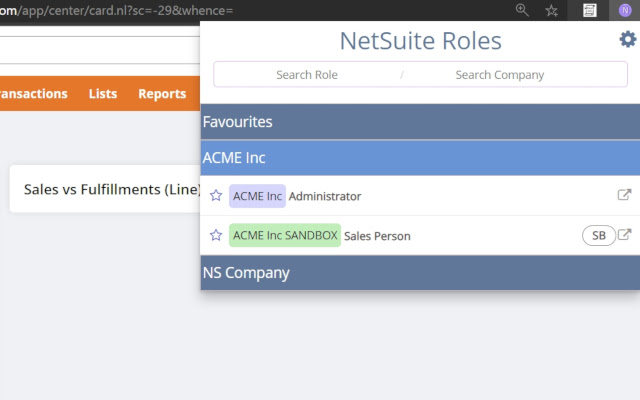Screen dimensions: 640x400
Task: Select the ACME Inc purple company tag
Action: pos(257,196)
